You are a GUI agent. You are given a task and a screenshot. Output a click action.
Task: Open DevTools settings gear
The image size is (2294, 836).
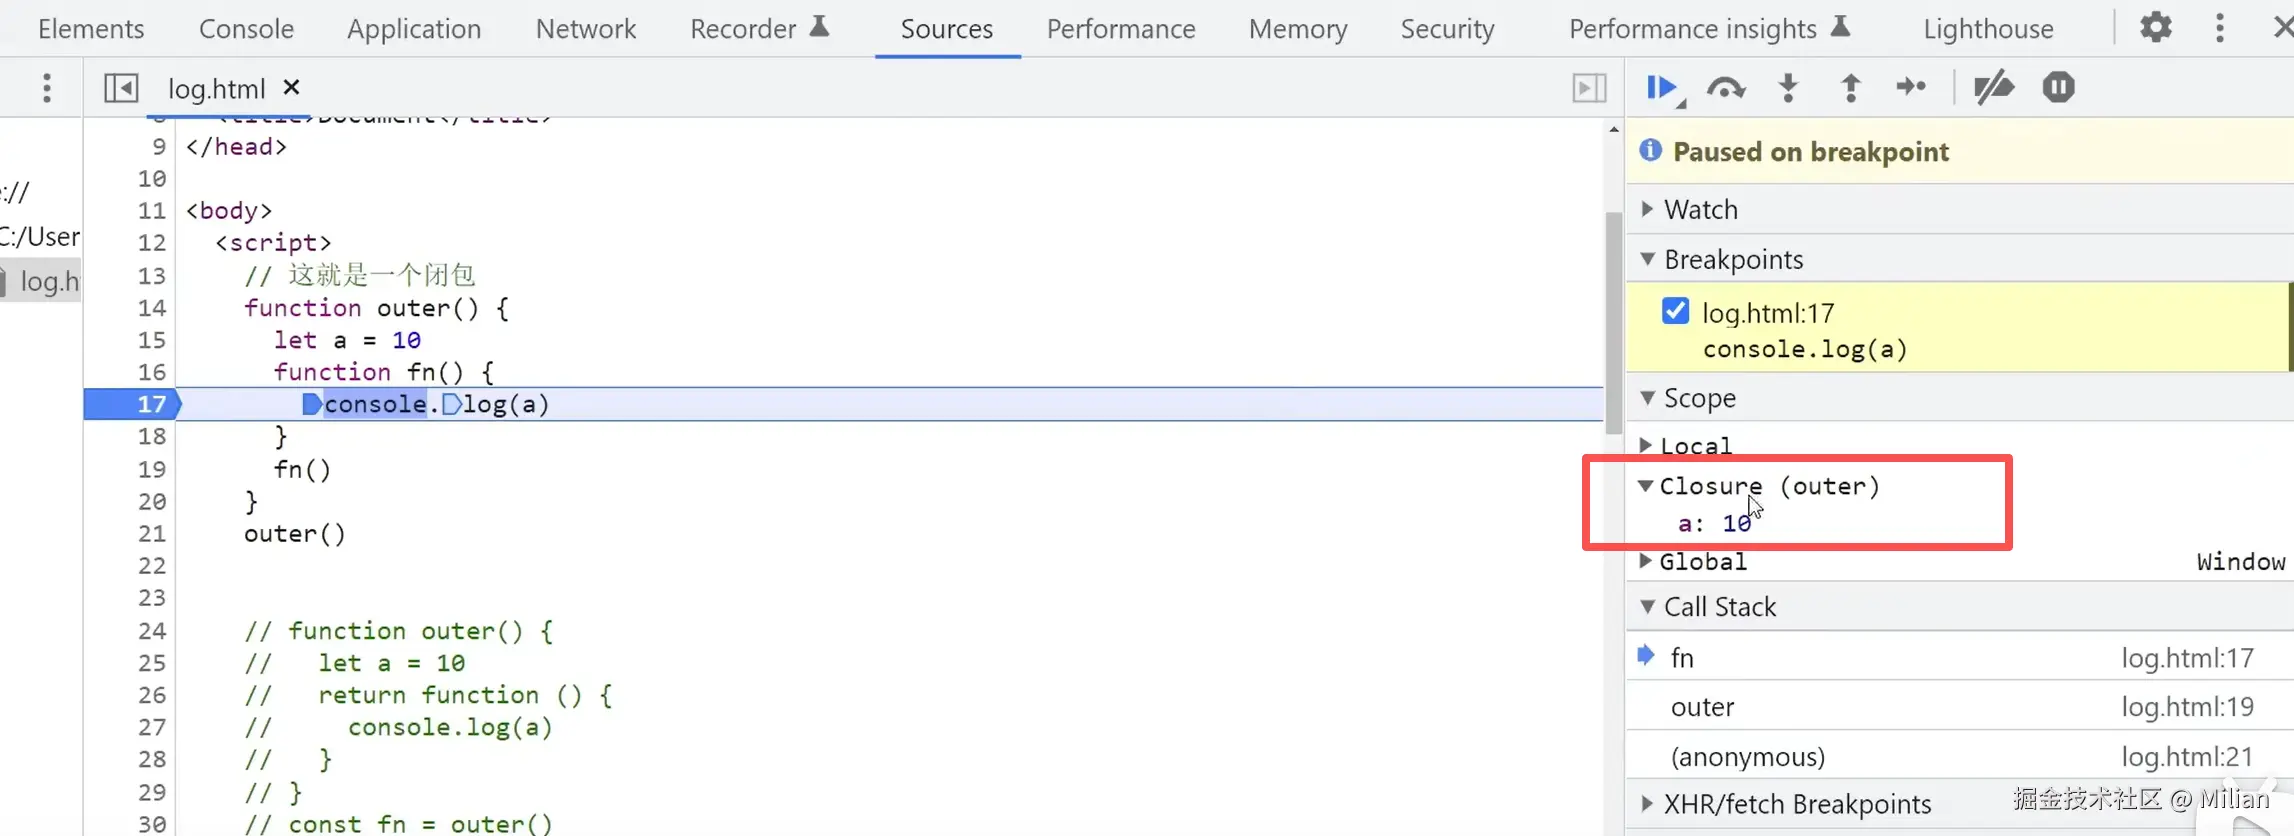click(x=2155, y=28)
